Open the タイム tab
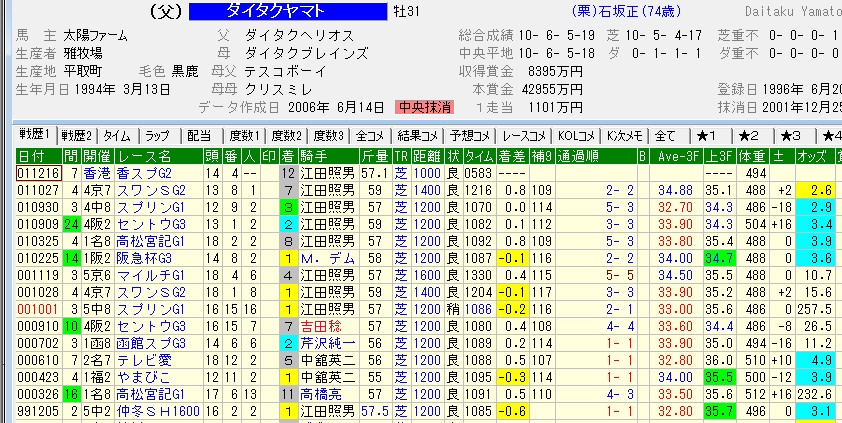This screenshot has width=842, height=423. pos(117,135)
